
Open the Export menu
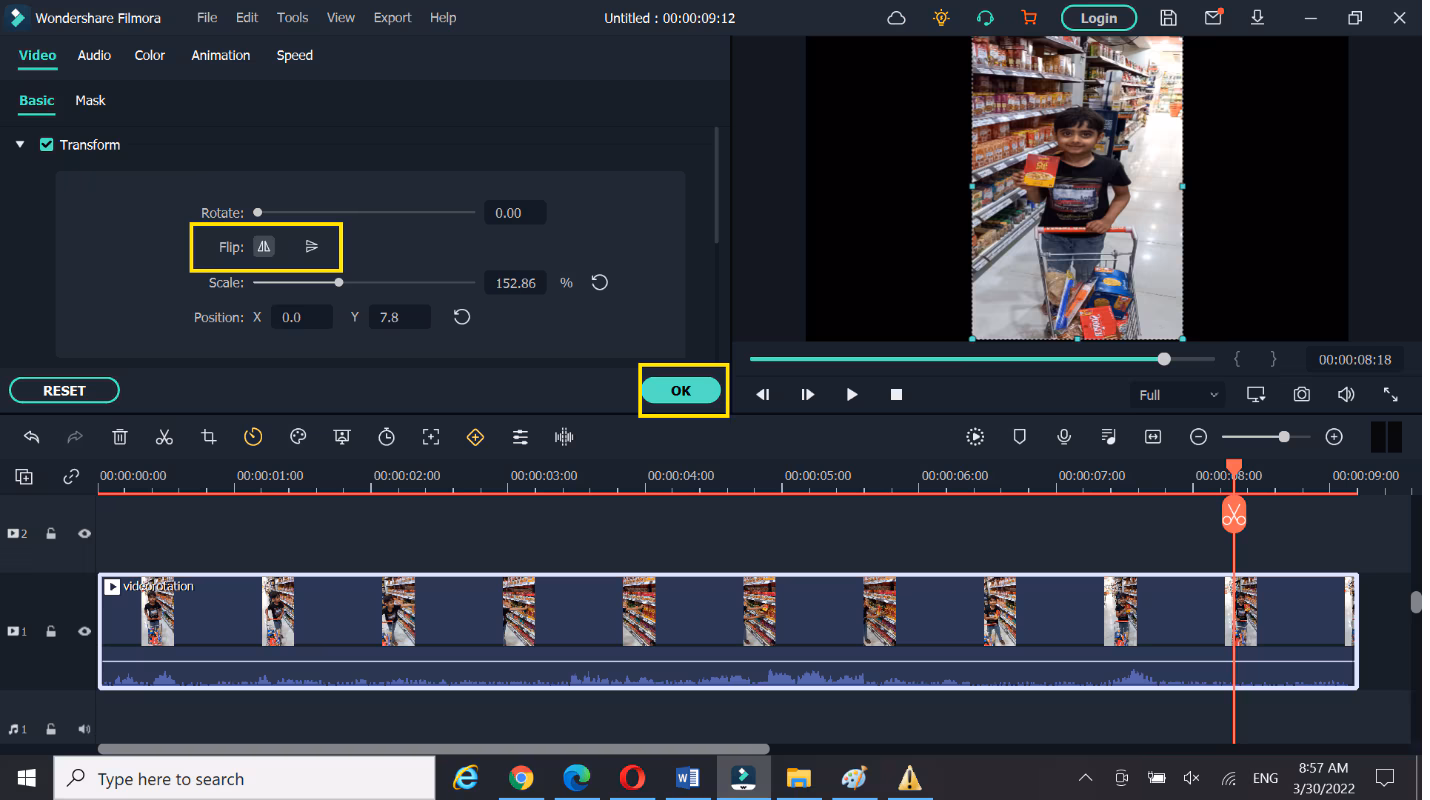(x=392, y=18)
